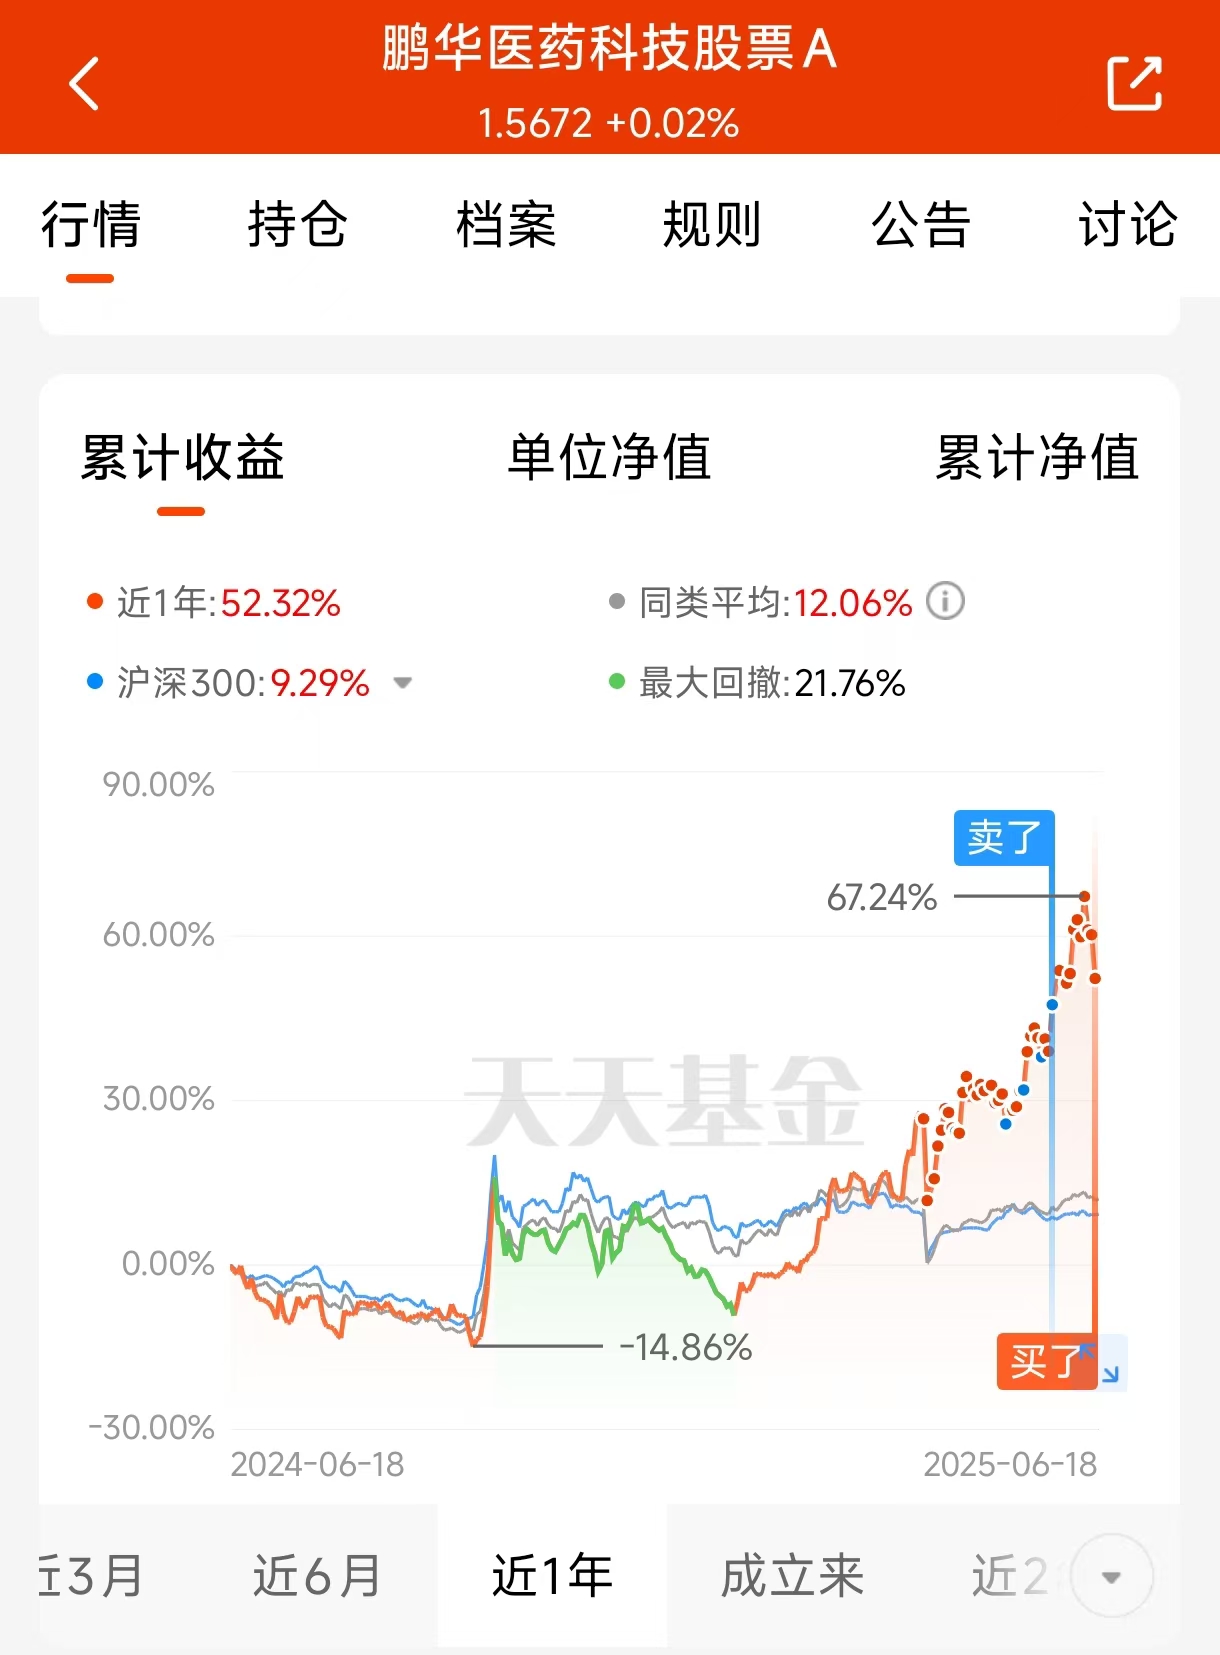Tap the 67.24% peak point on chart
This screenshot has height=1655, width=1220.
(1085, 896)
